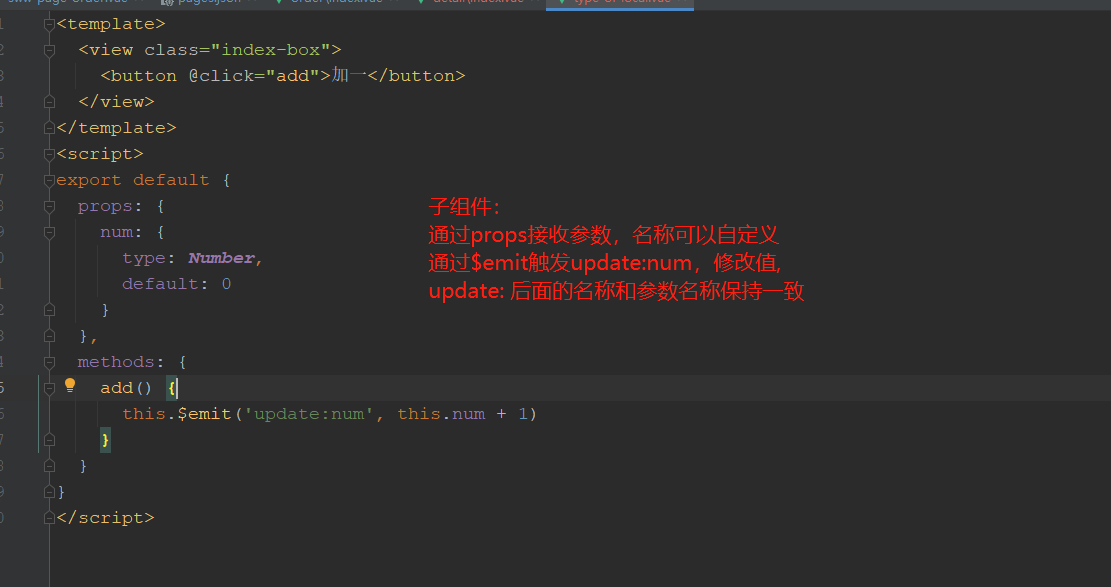1111x587 pixels.
Task: Click fold marker beside closing </script> tag
Action: [49, 518]
